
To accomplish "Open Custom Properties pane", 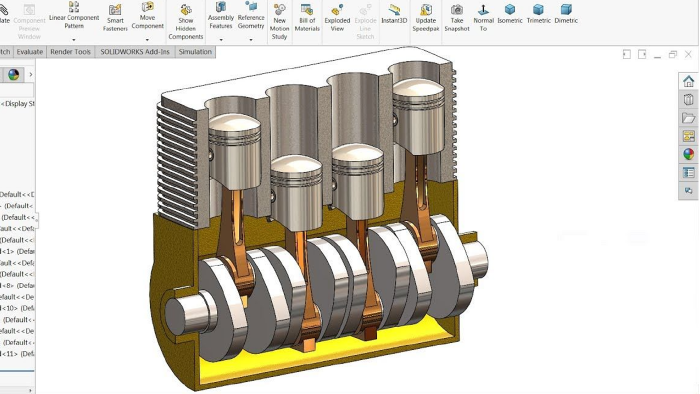I will (x=688, y=173).
